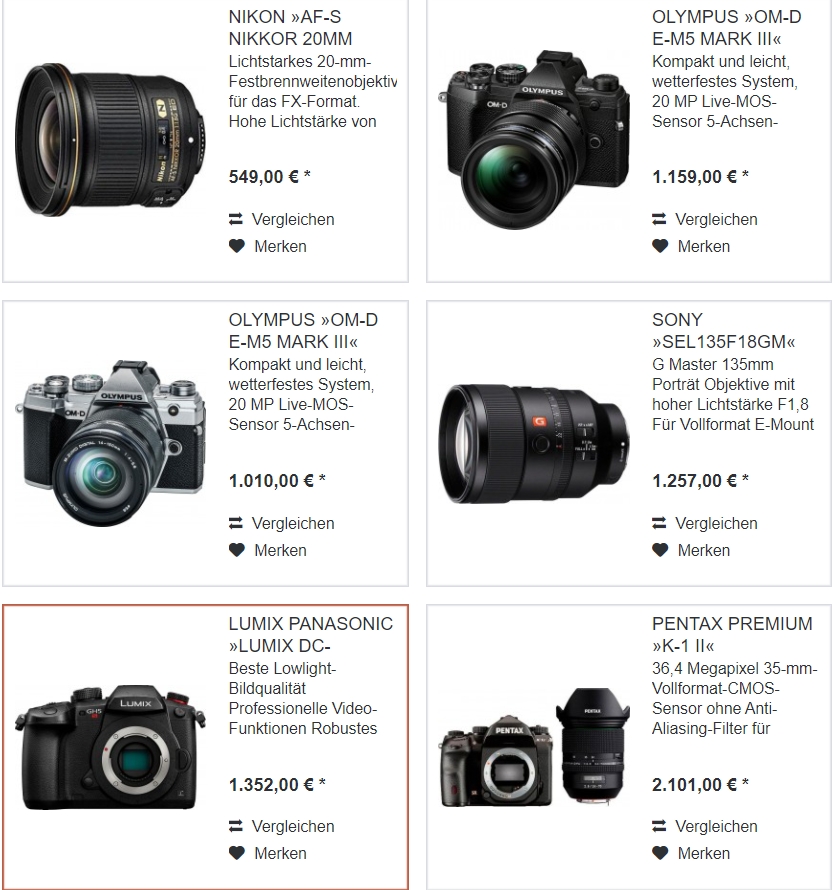Select Vergleichen for silver Olympus OM-D E-M5
This screenshot has width=838, height=890.
(x=293, y=523)
